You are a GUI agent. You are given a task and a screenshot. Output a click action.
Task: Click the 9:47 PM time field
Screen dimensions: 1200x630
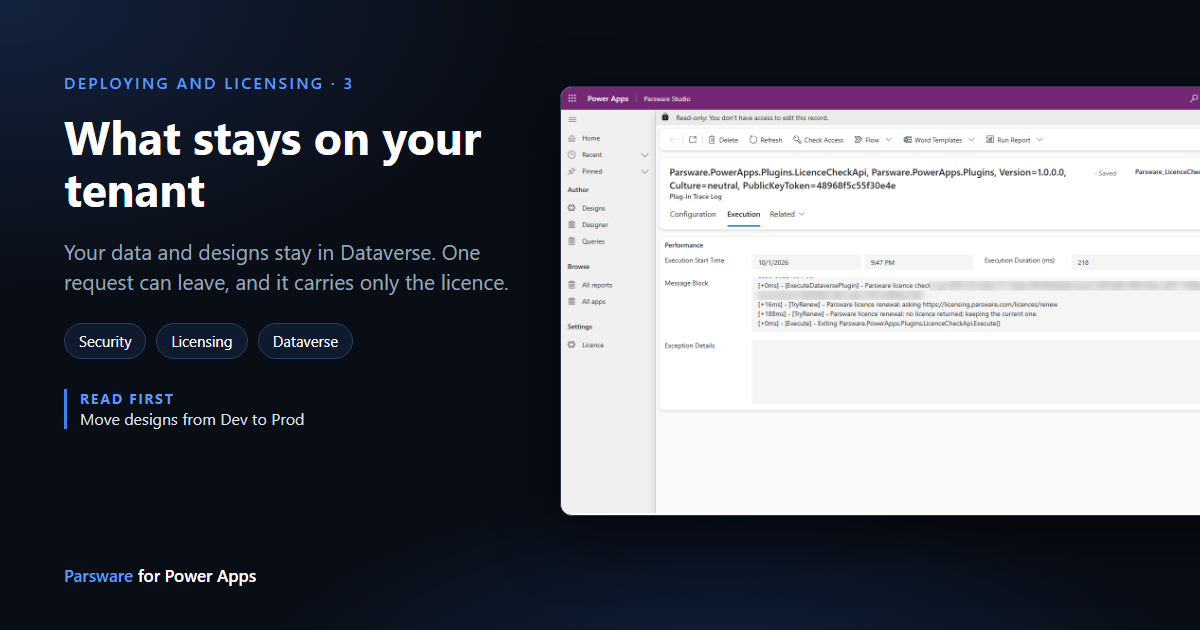pos(919,262)
